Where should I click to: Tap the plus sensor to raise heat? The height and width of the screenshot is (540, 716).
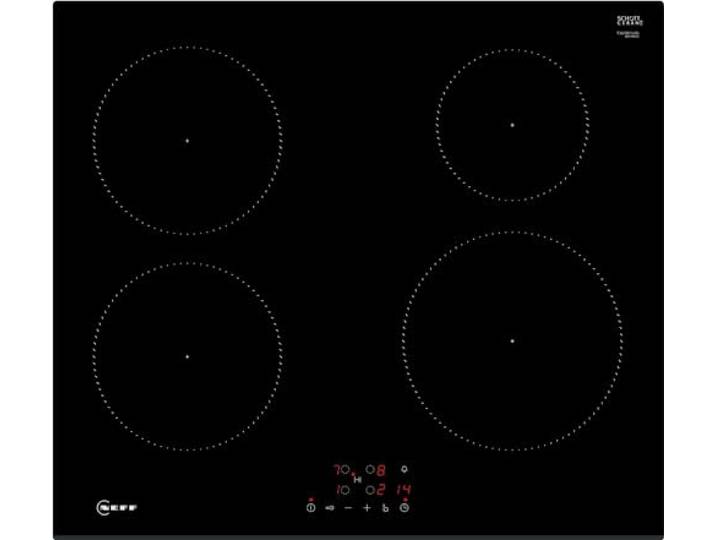tap(367, 508)
